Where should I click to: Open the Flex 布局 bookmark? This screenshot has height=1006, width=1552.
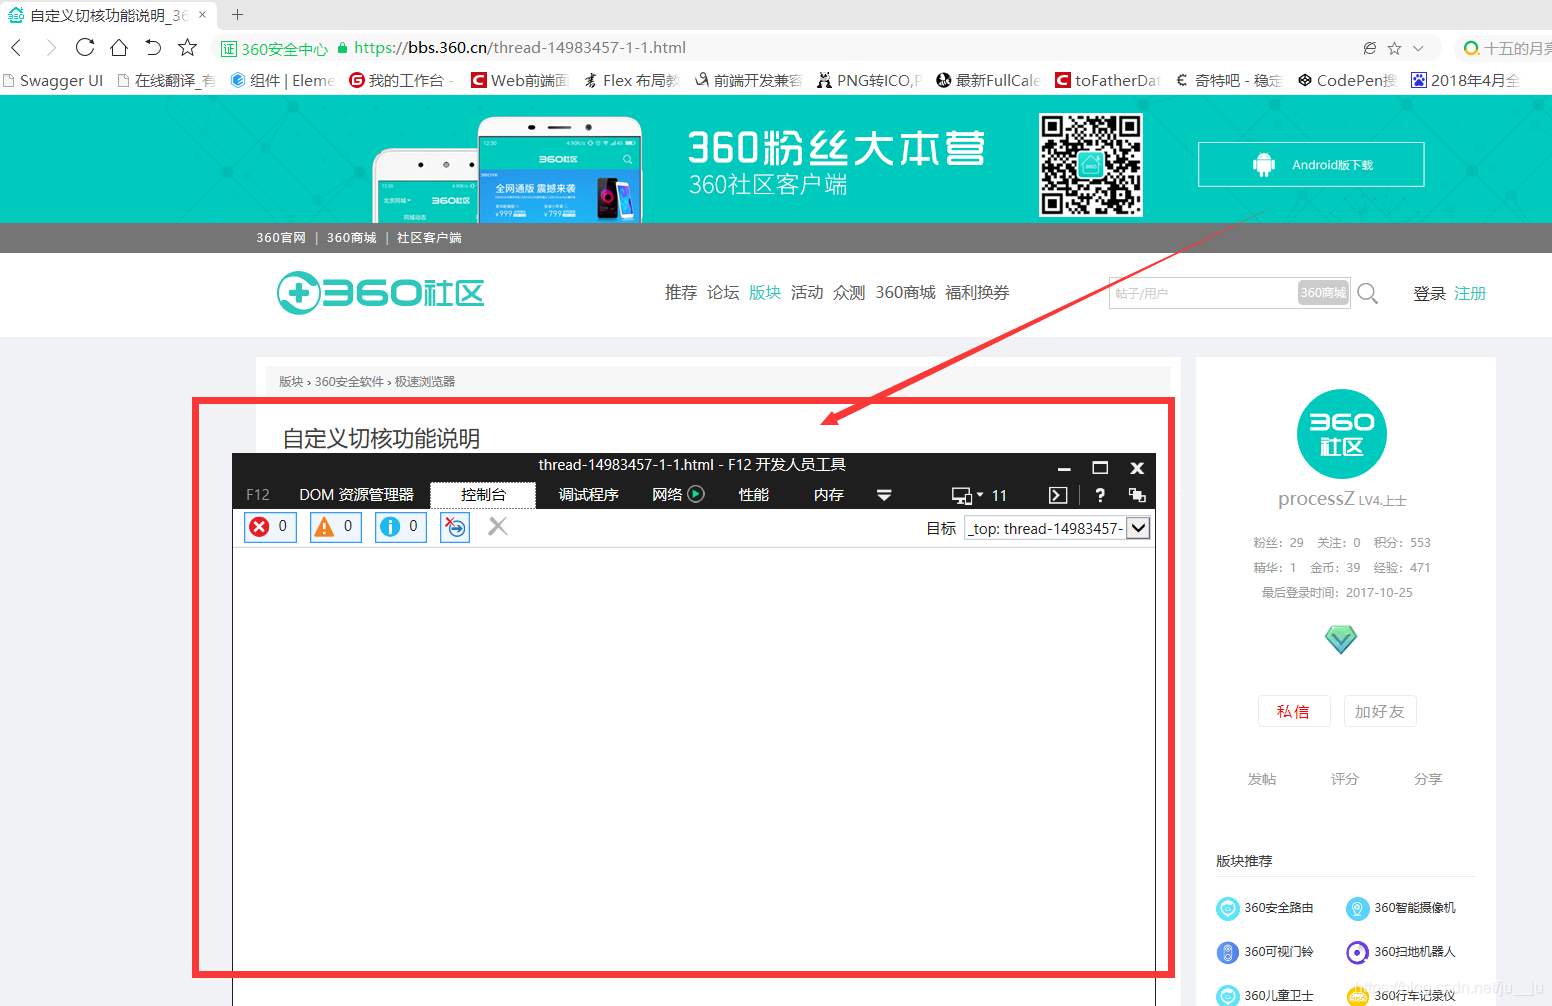[631, 80]
